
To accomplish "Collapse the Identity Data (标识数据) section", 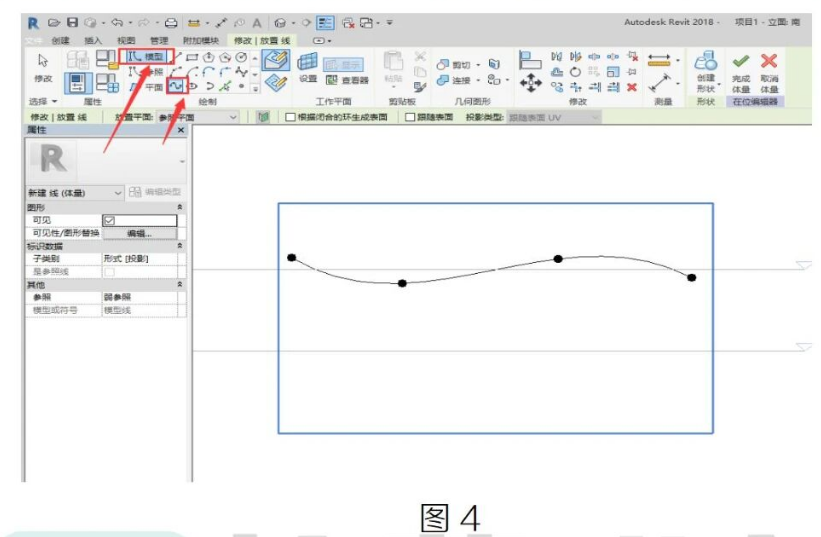I will tap(180, 245).
